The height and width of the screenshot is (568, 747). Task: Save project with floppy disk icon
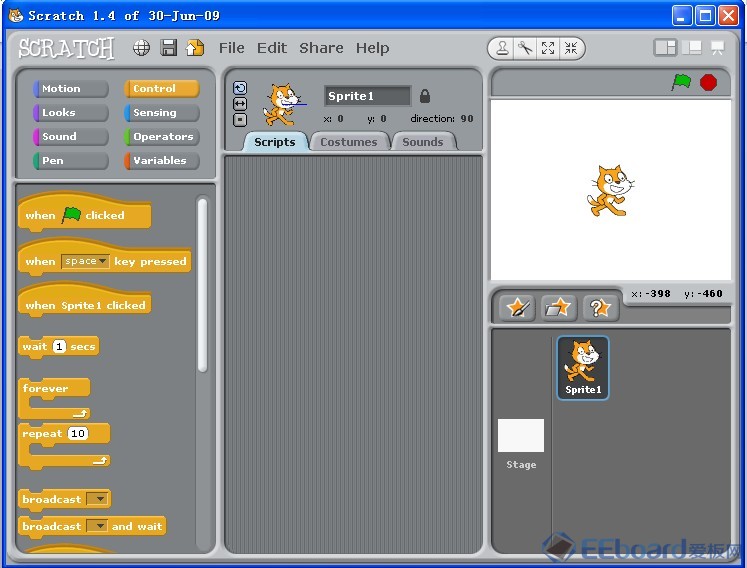point(168,48)
